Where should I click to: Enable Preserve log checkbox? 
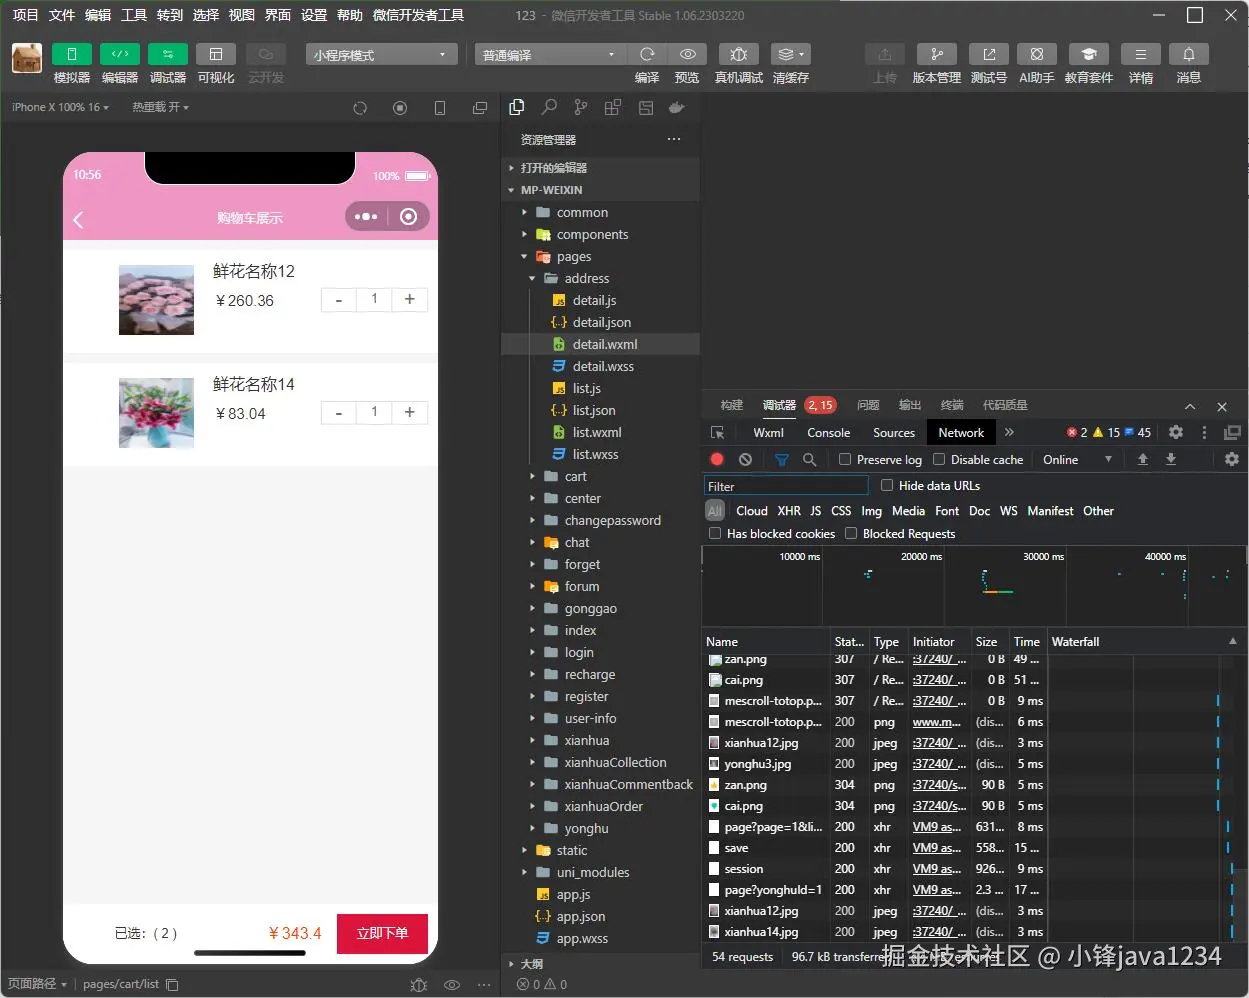pyautogui.click(x=845, y=459)
